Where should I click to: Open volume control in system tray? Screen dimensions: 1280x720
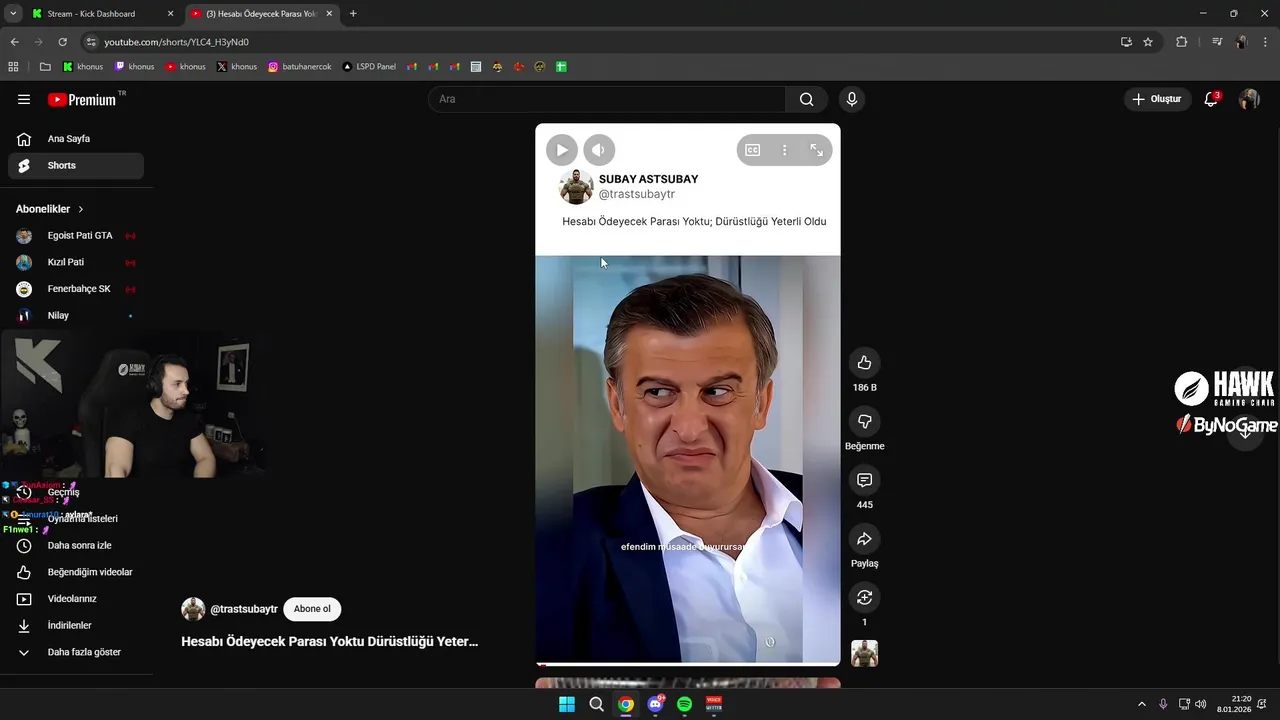click(1200, 704)
